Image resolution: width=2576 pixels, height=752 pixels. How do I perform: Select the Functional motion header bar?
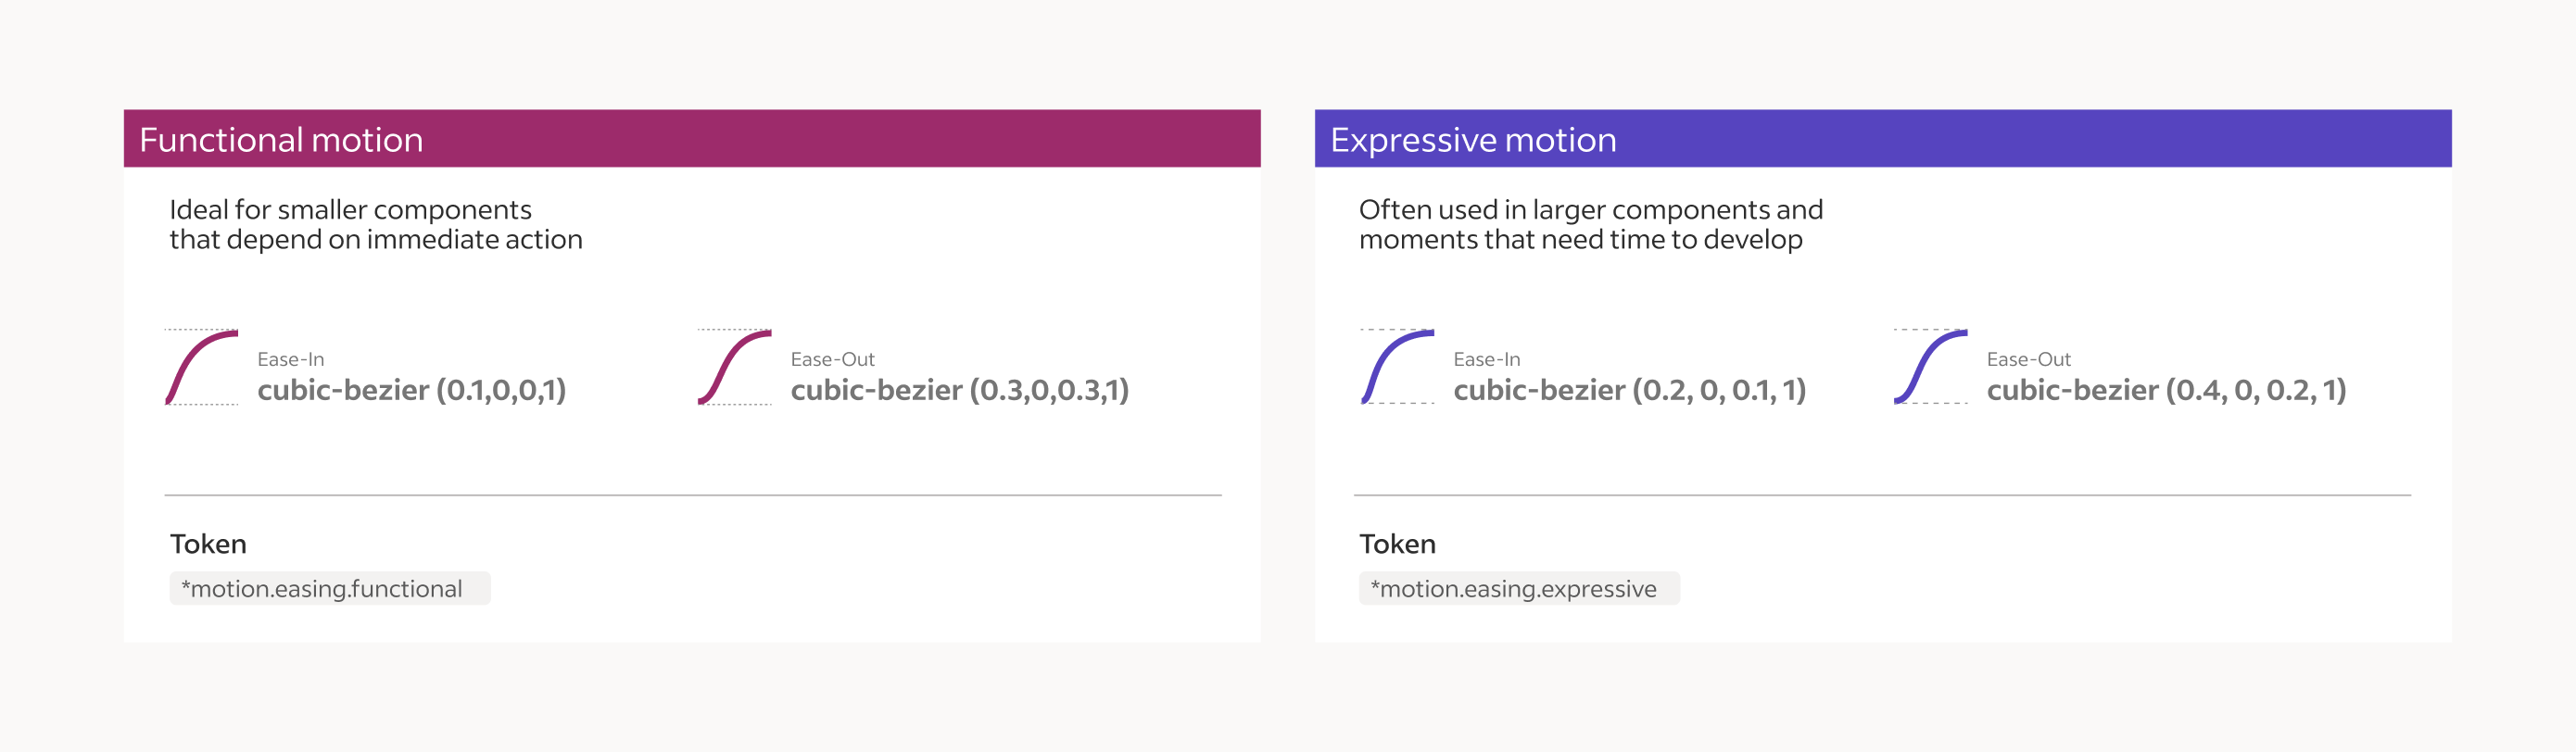(x=692, y=139)
